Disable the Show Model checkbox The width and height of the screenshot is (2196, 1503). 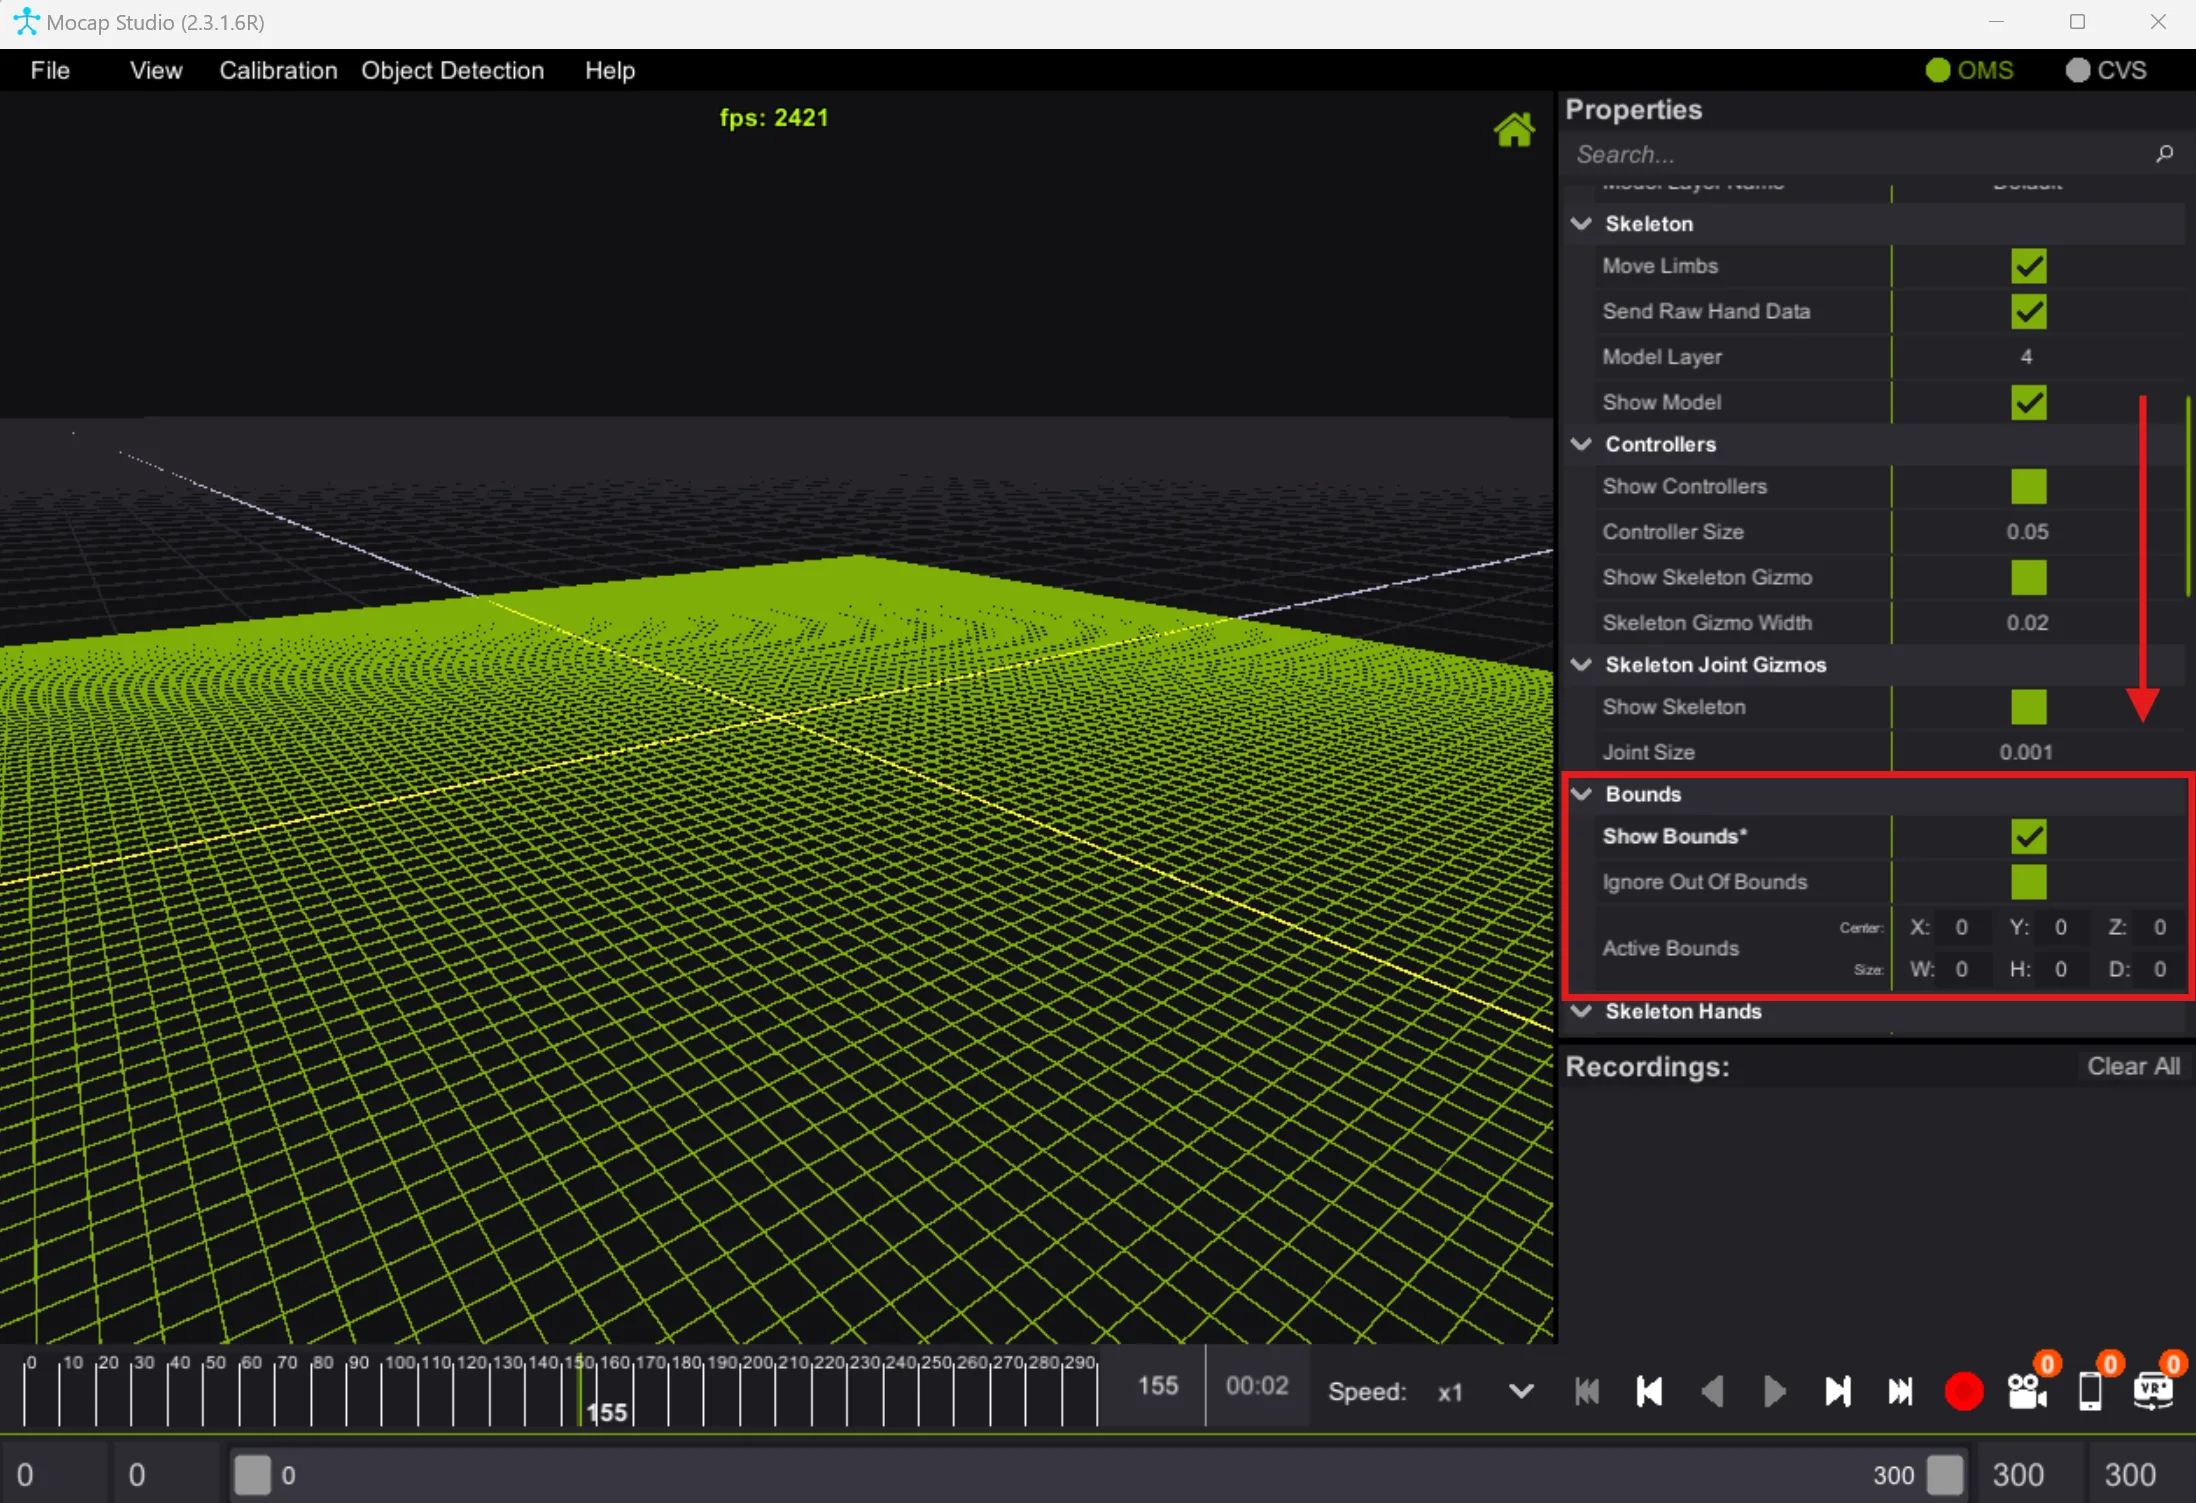tap(2029, 402)
